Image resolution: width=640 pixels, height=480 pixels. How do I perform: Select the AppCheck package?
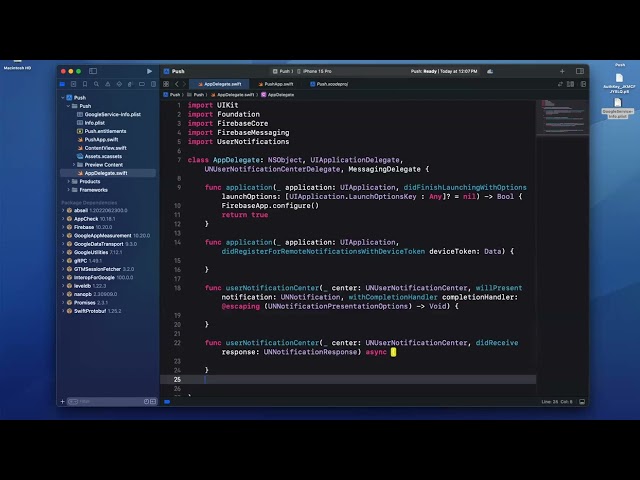(91, 219)
